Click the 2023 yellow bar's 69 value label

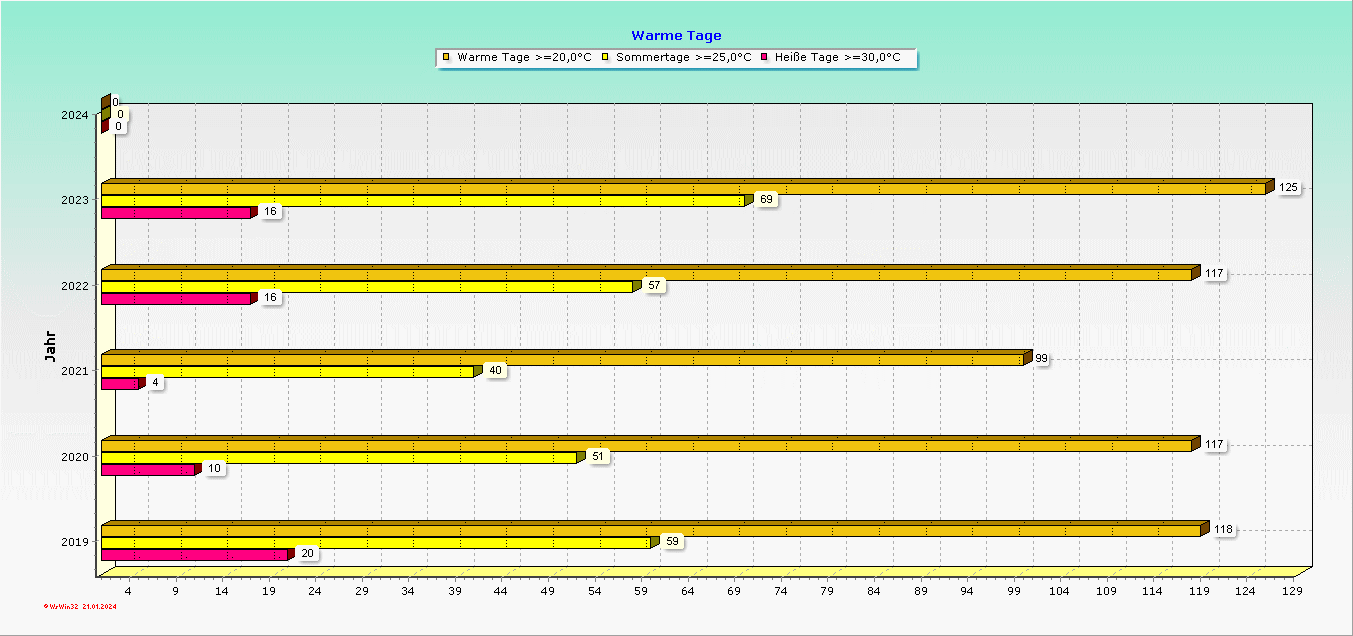pyautogui.click(x=767, y=200)
